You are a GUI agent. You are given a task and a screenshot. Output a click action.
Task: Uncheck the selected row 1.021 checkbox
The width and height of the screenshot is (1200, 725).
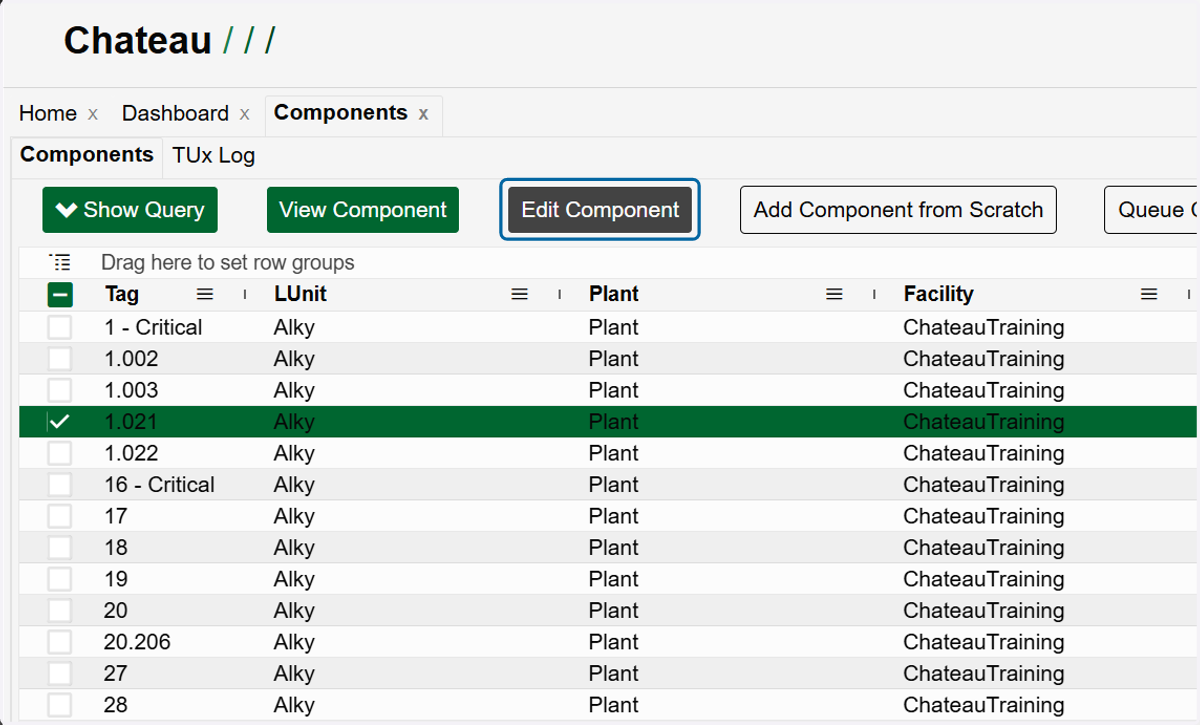(60, 422)
